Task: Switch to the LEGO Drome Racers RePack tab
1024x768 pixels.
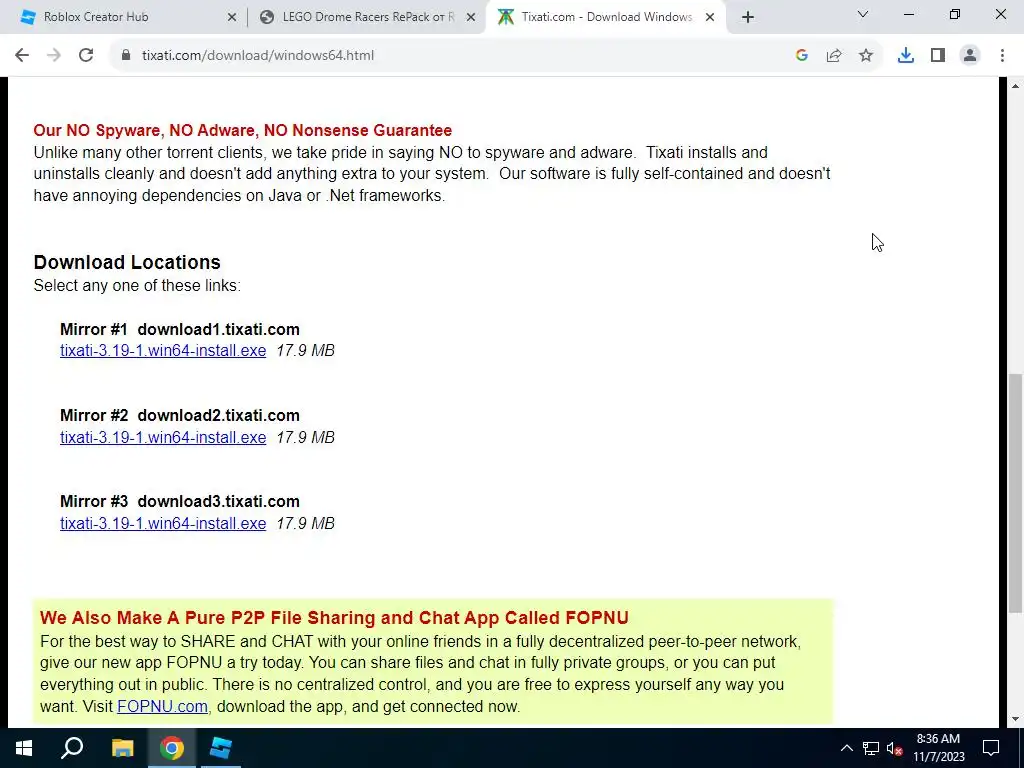Action: tap(367, 17)
